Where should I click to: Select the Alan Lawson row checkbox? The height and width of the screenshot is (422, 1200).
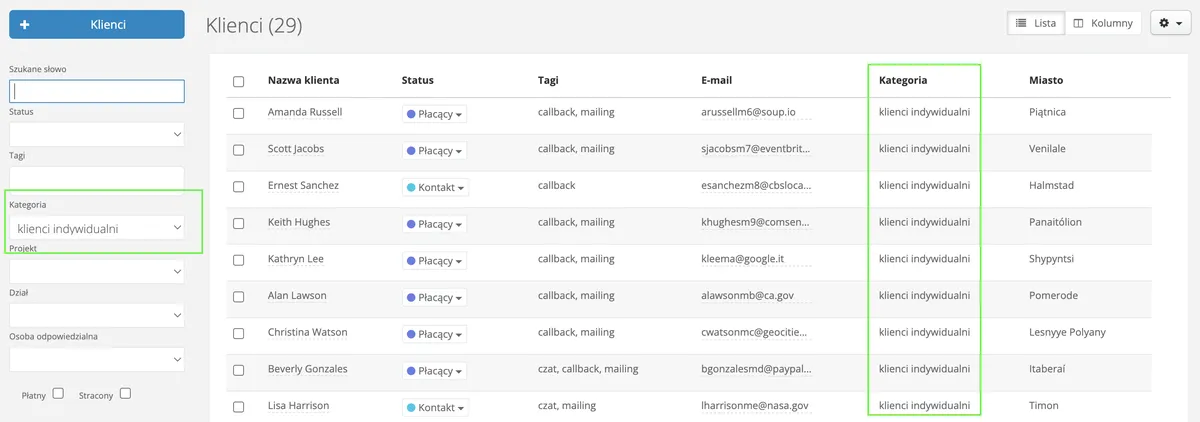(x=238, y=297)
